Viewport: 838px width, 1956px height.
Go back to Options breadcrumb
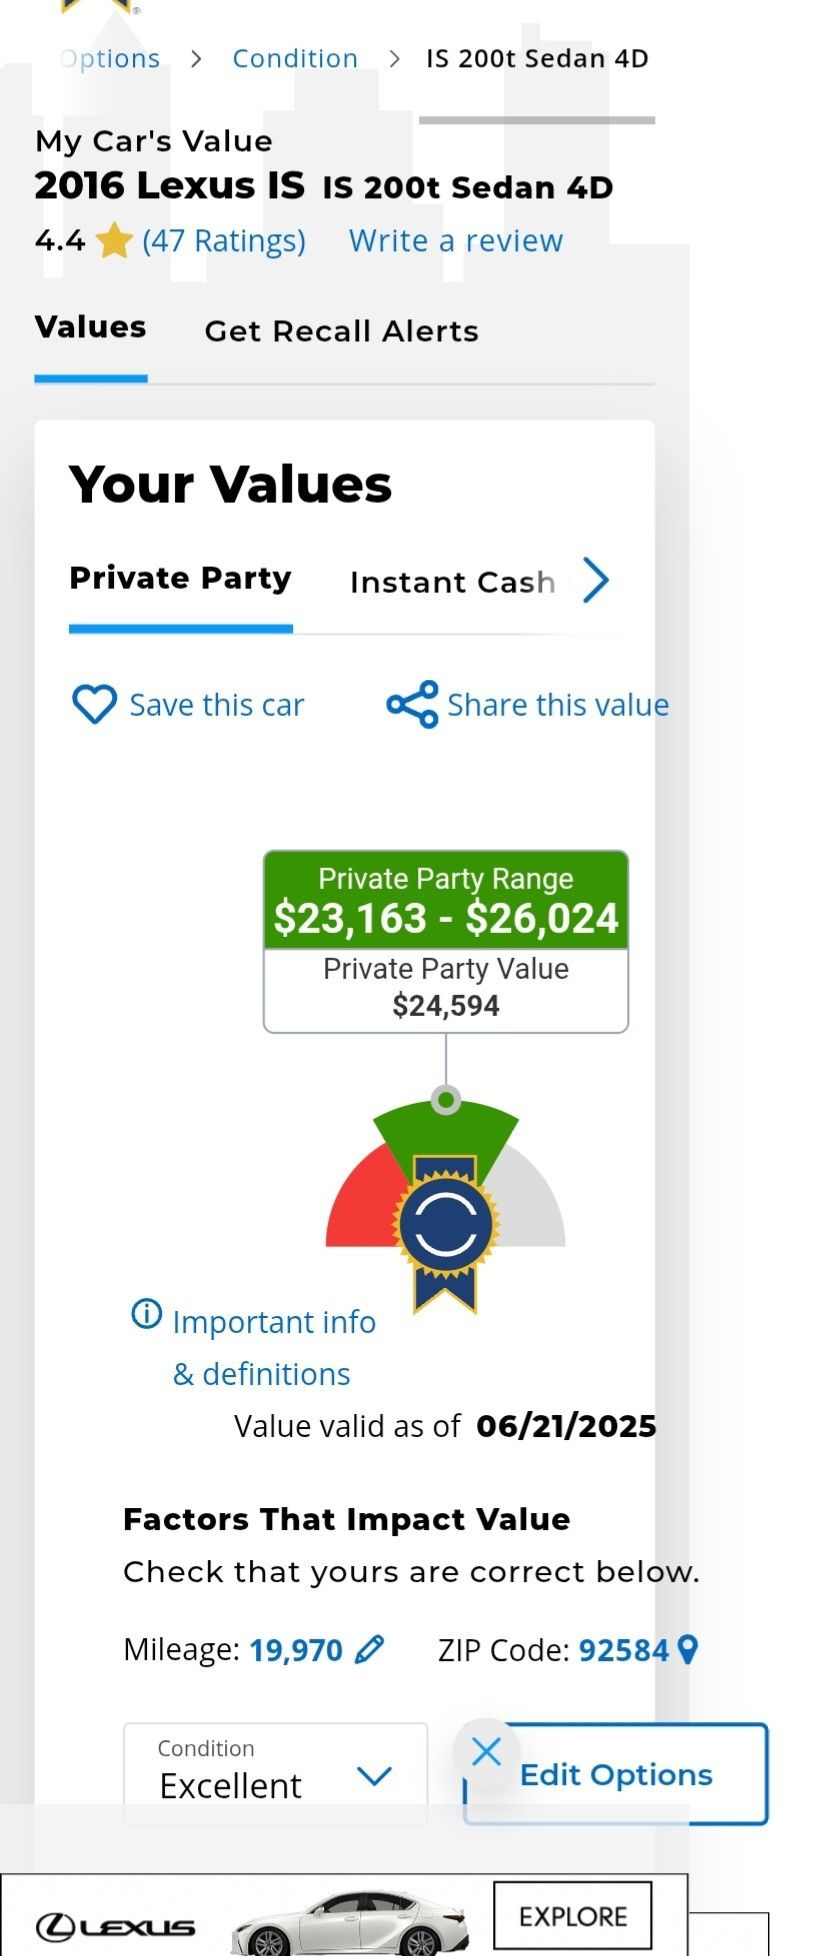(110, 59)
